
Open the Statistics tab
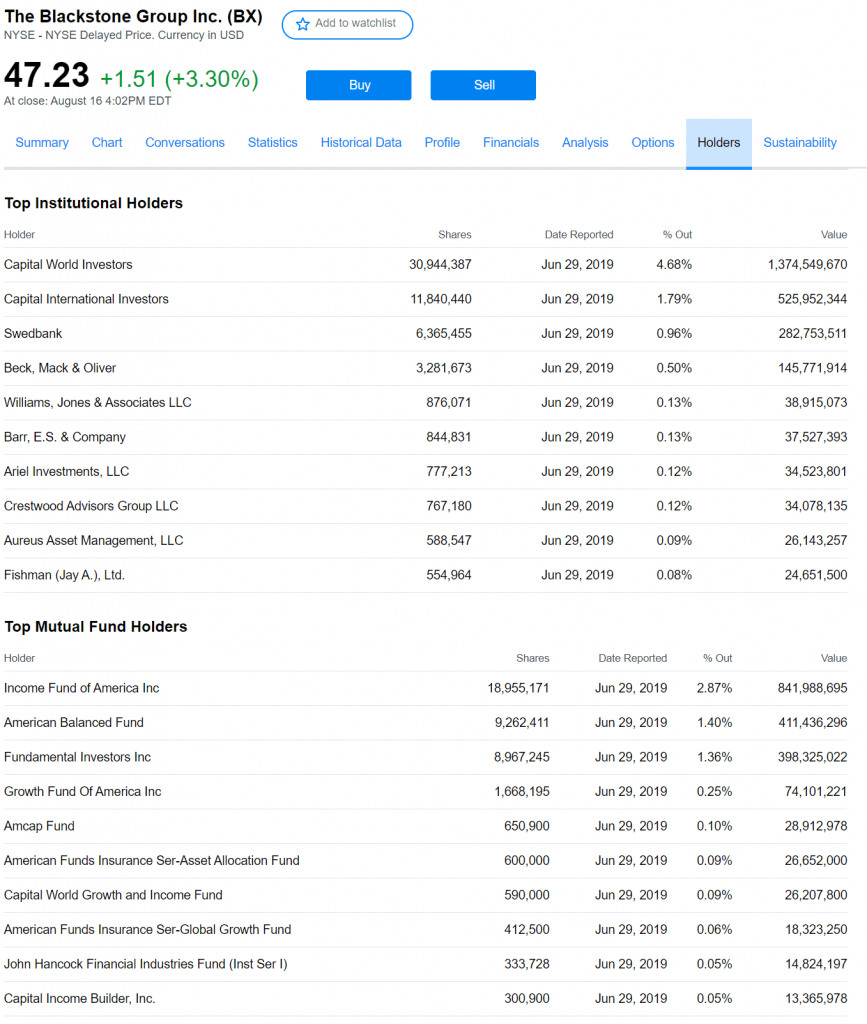(273, 143)
